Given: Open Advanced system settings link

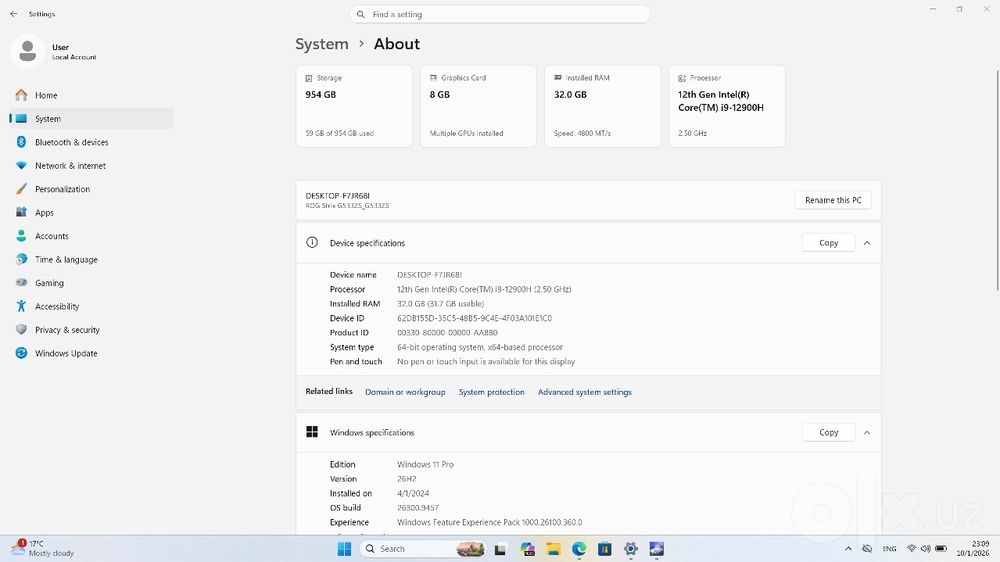Looking at the screenshot, I should [x=585, y=392].
